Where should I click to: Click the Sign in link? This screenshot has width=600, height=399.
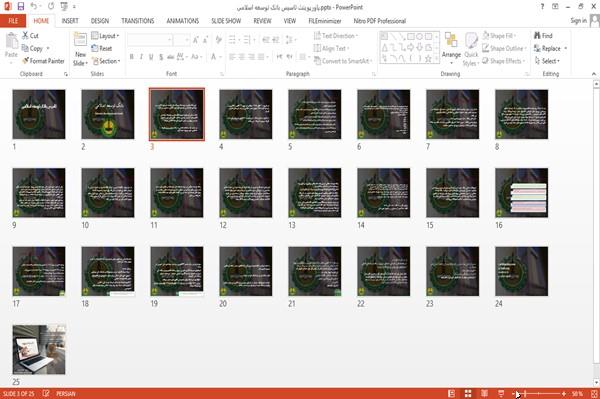pyautogui.click(x=578, y=21)
